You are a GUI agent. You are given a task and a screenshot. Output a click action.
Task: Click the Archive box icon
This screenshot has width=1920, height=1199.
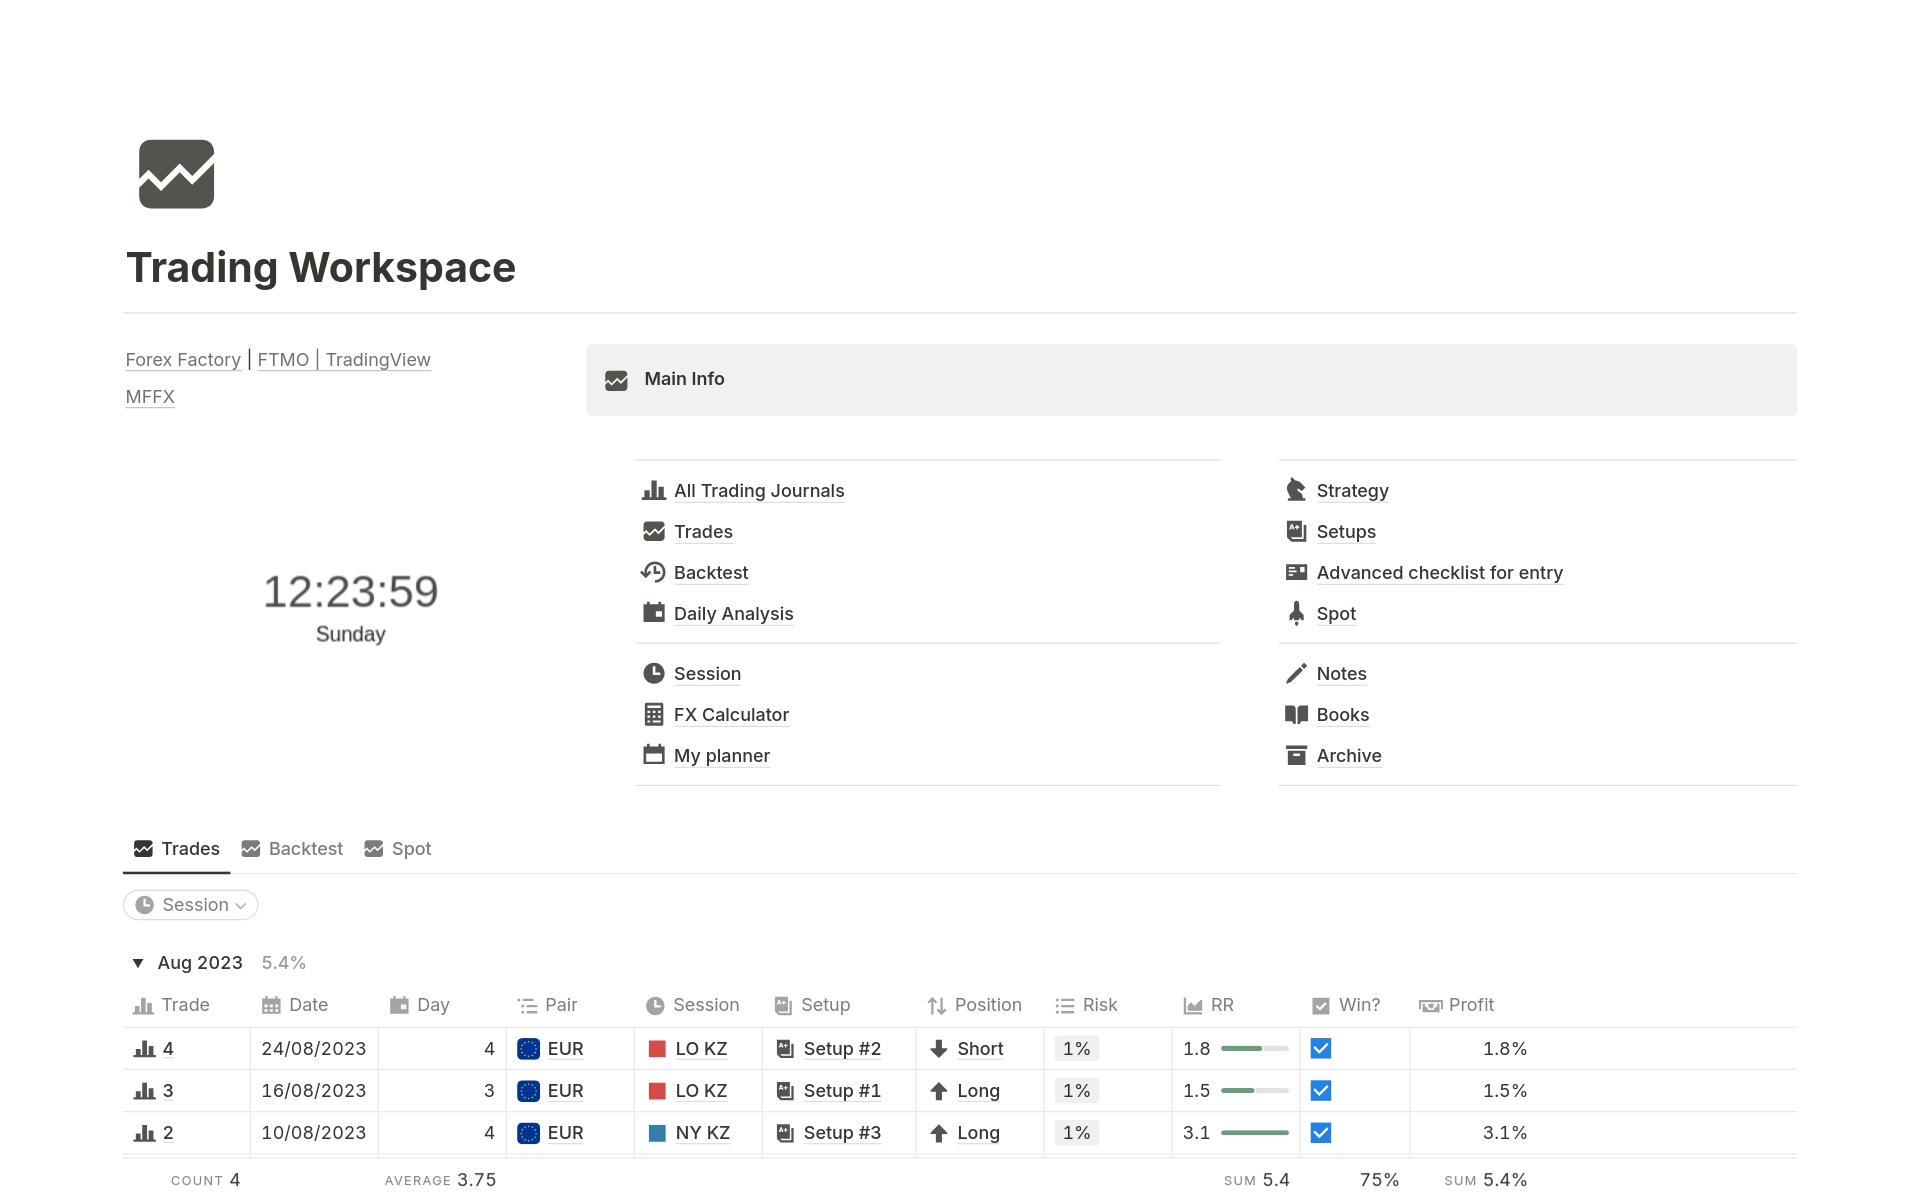click(1296, 755)
